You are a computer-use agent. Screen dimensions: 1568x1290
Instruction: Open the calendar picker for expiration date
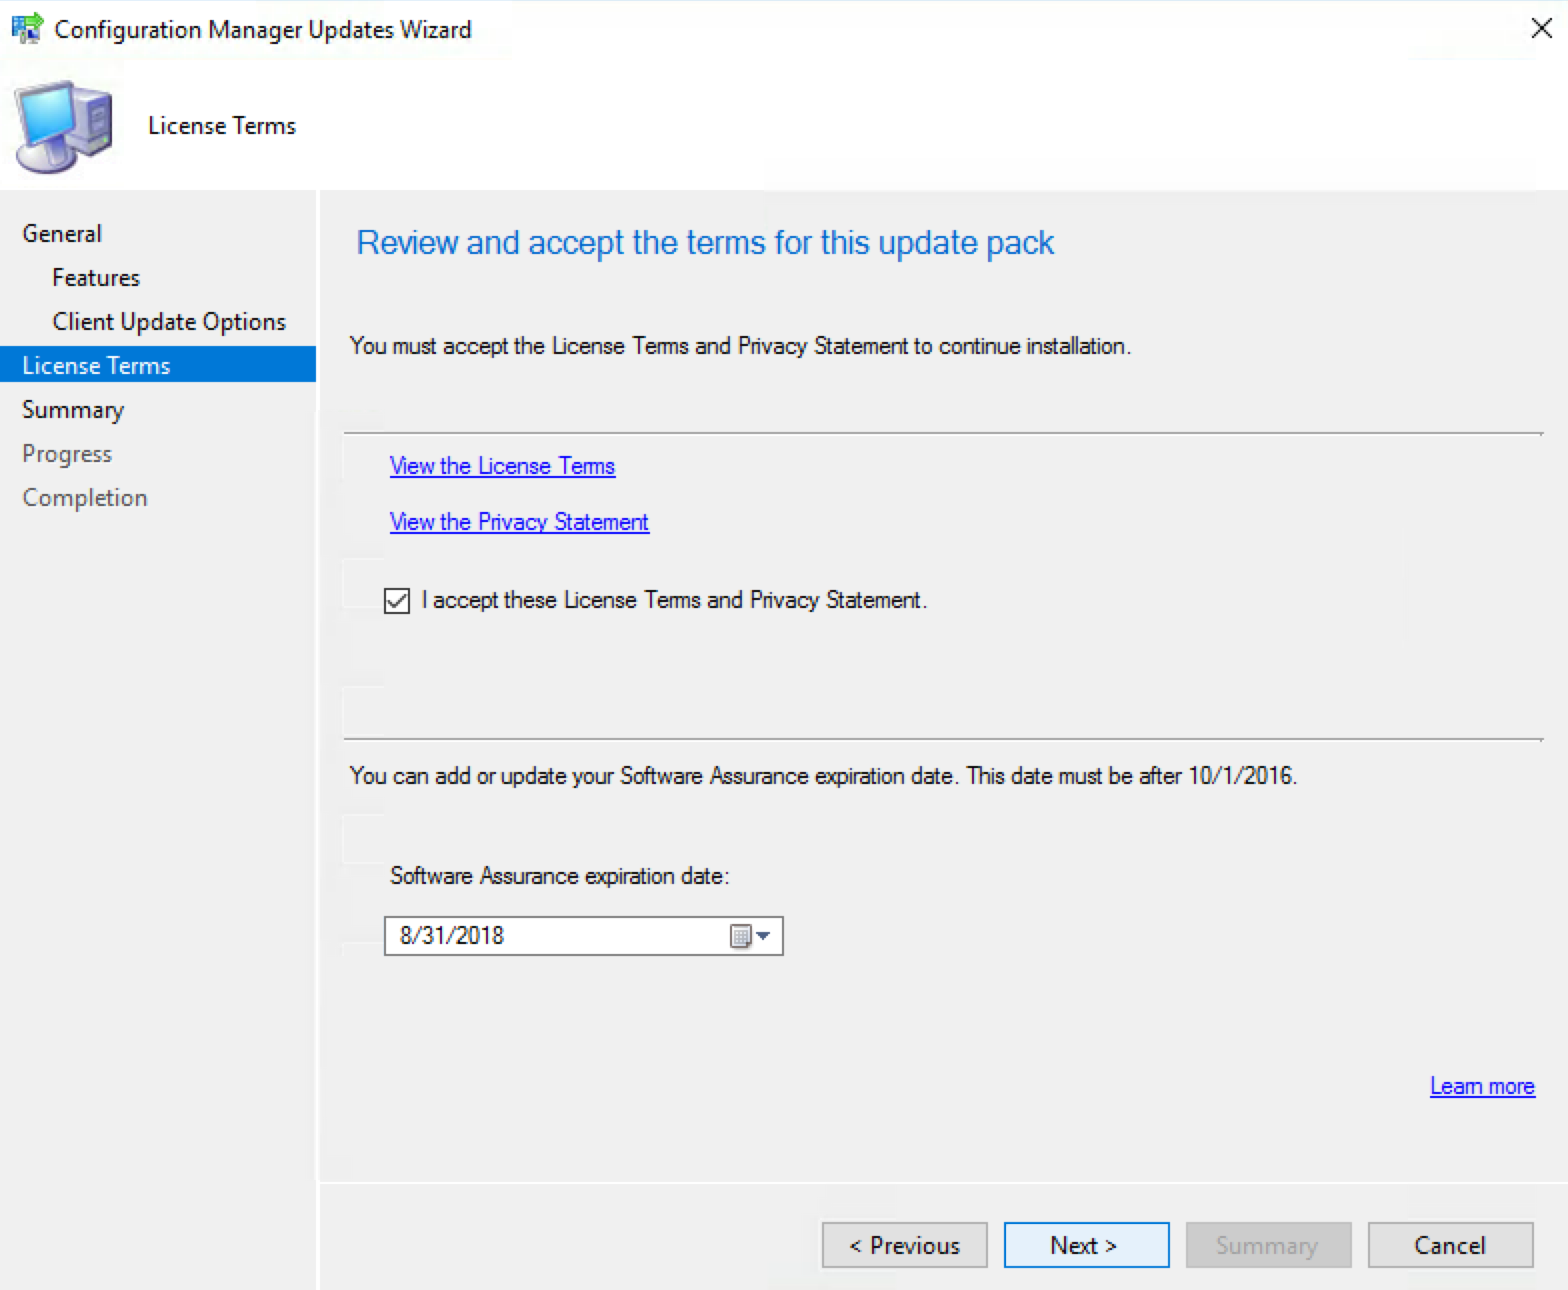(x=750, y=936)
